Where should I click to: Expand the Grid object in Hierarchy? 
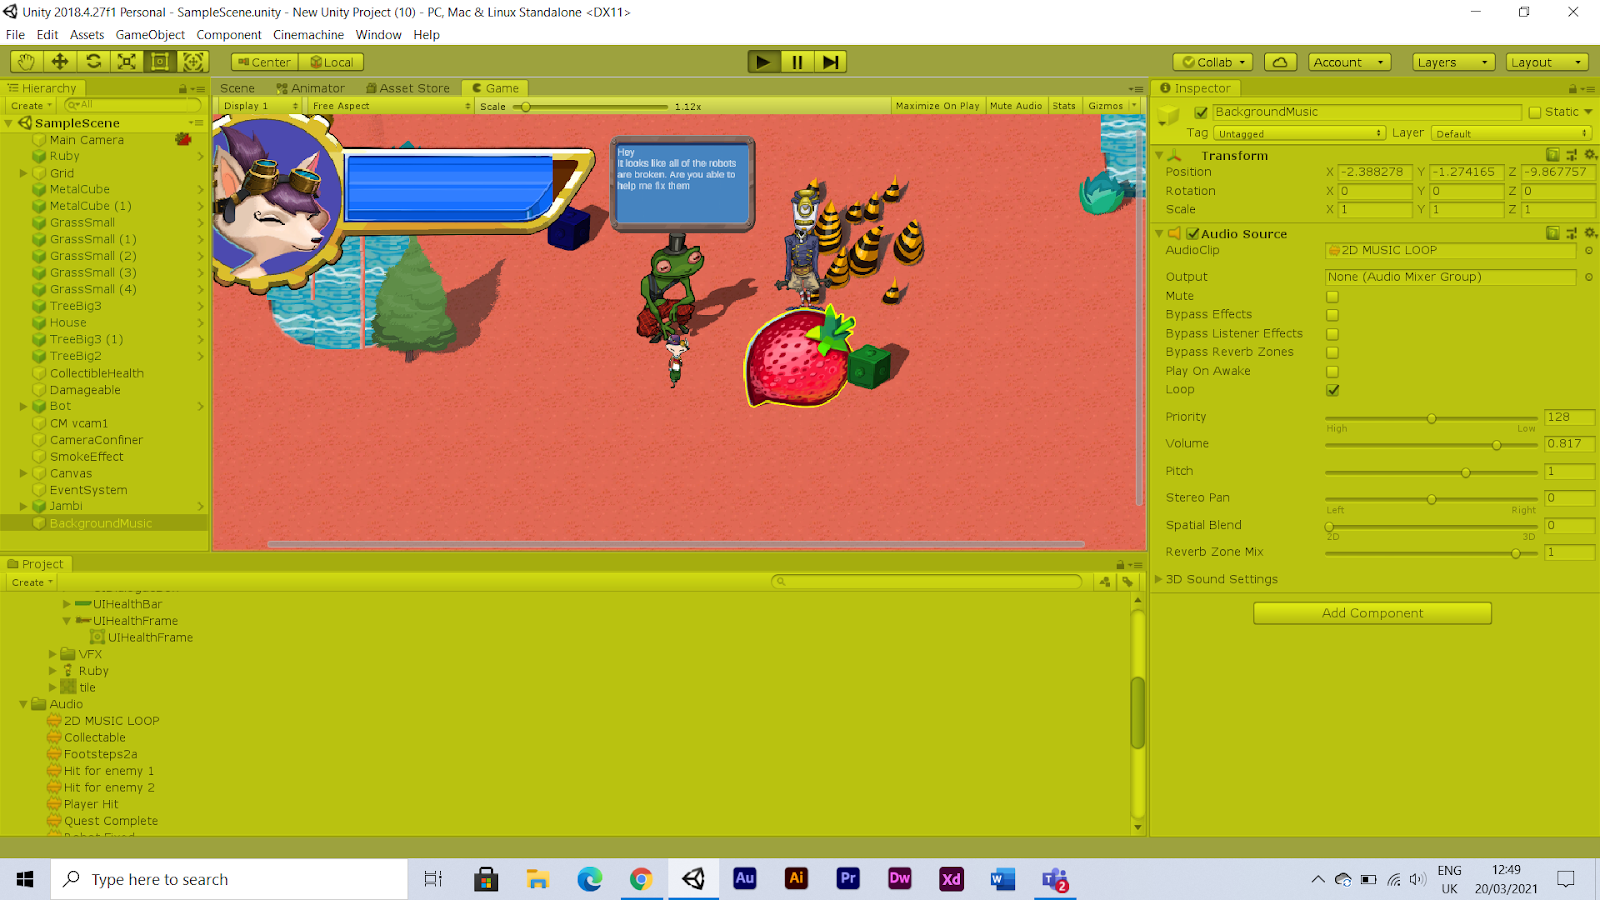click(23, 173)
